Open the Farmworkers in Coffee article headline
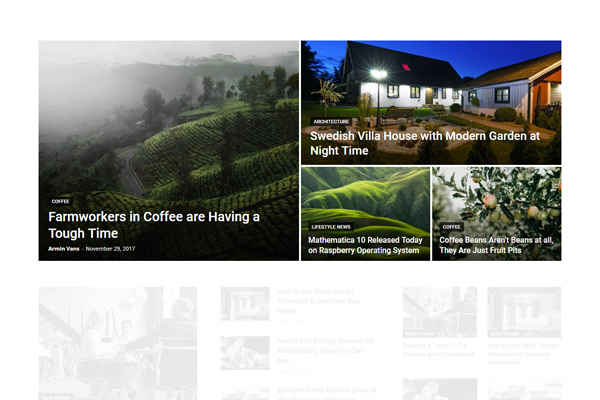 (x=154, y=225)
